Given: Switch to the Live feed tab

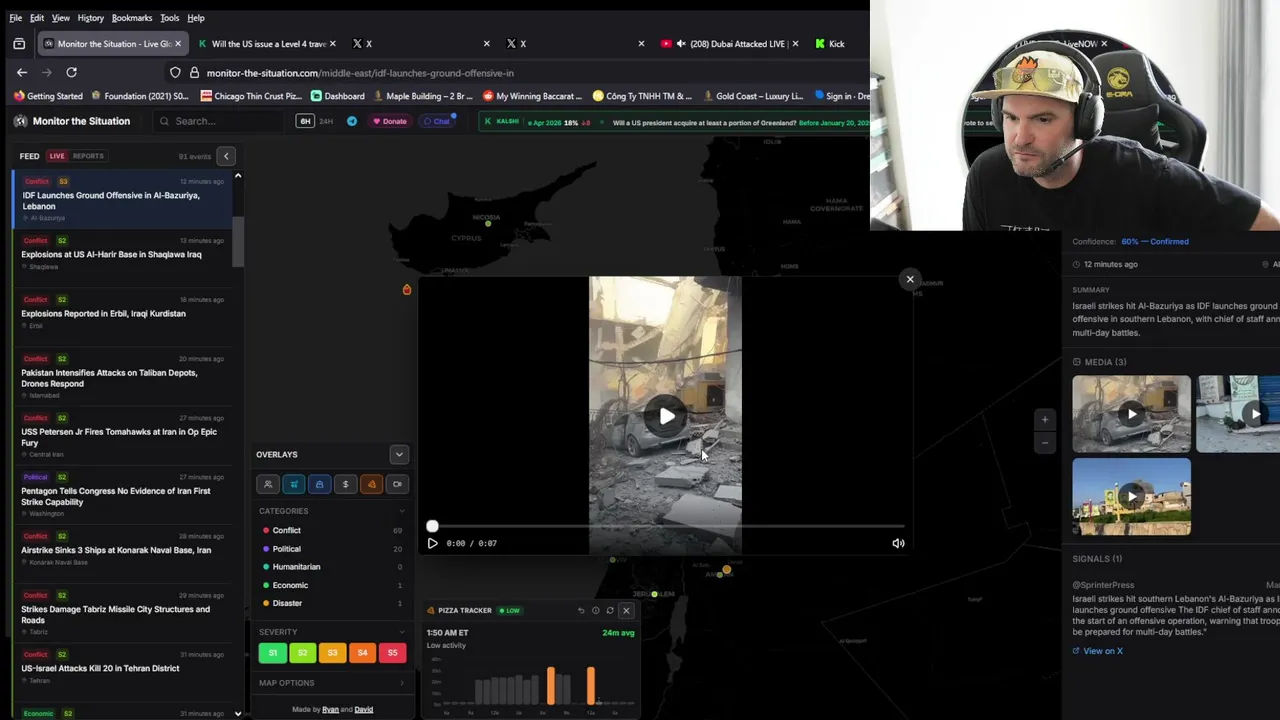Looking at the screenshot, I should pos(57,156).
